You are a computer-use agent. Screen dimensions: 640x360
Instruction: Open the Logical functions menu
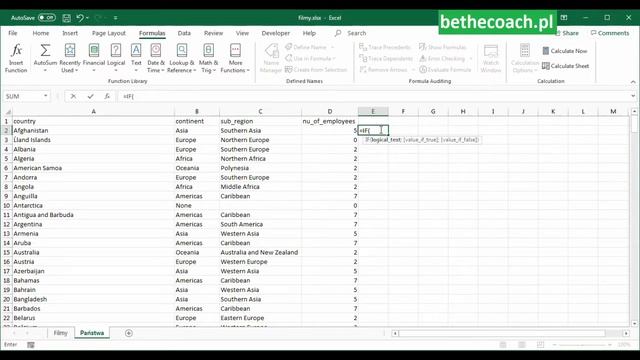click(x=116, y=58)
